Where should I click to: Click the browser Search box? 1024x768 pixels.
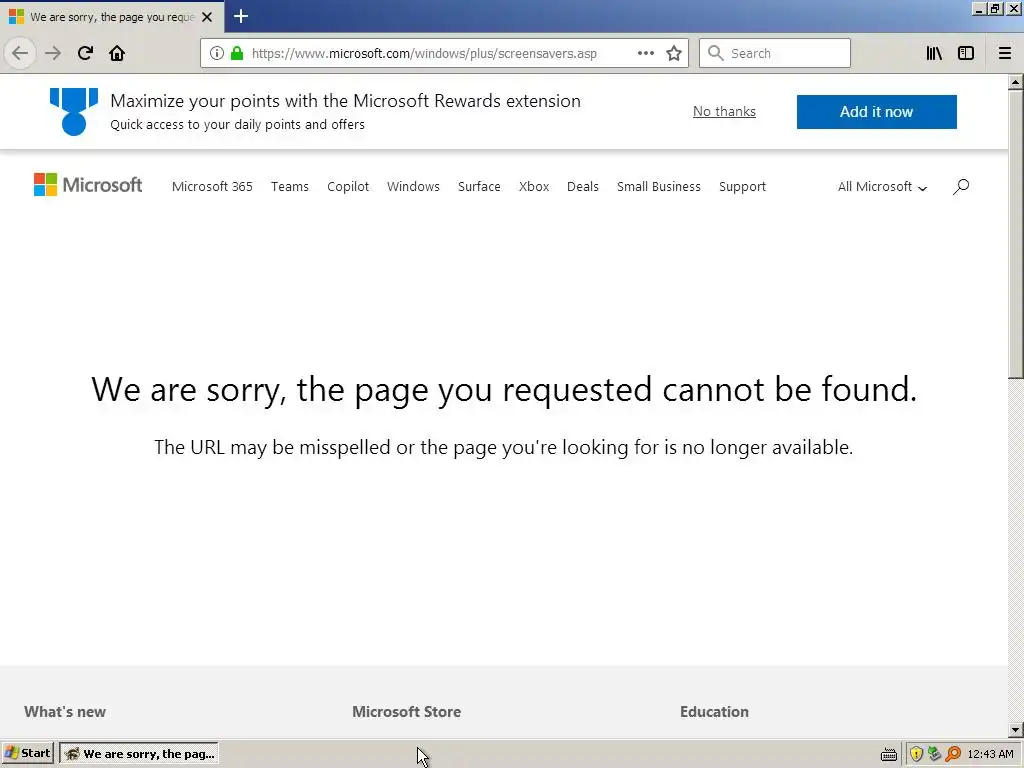(x=775, y=53)
